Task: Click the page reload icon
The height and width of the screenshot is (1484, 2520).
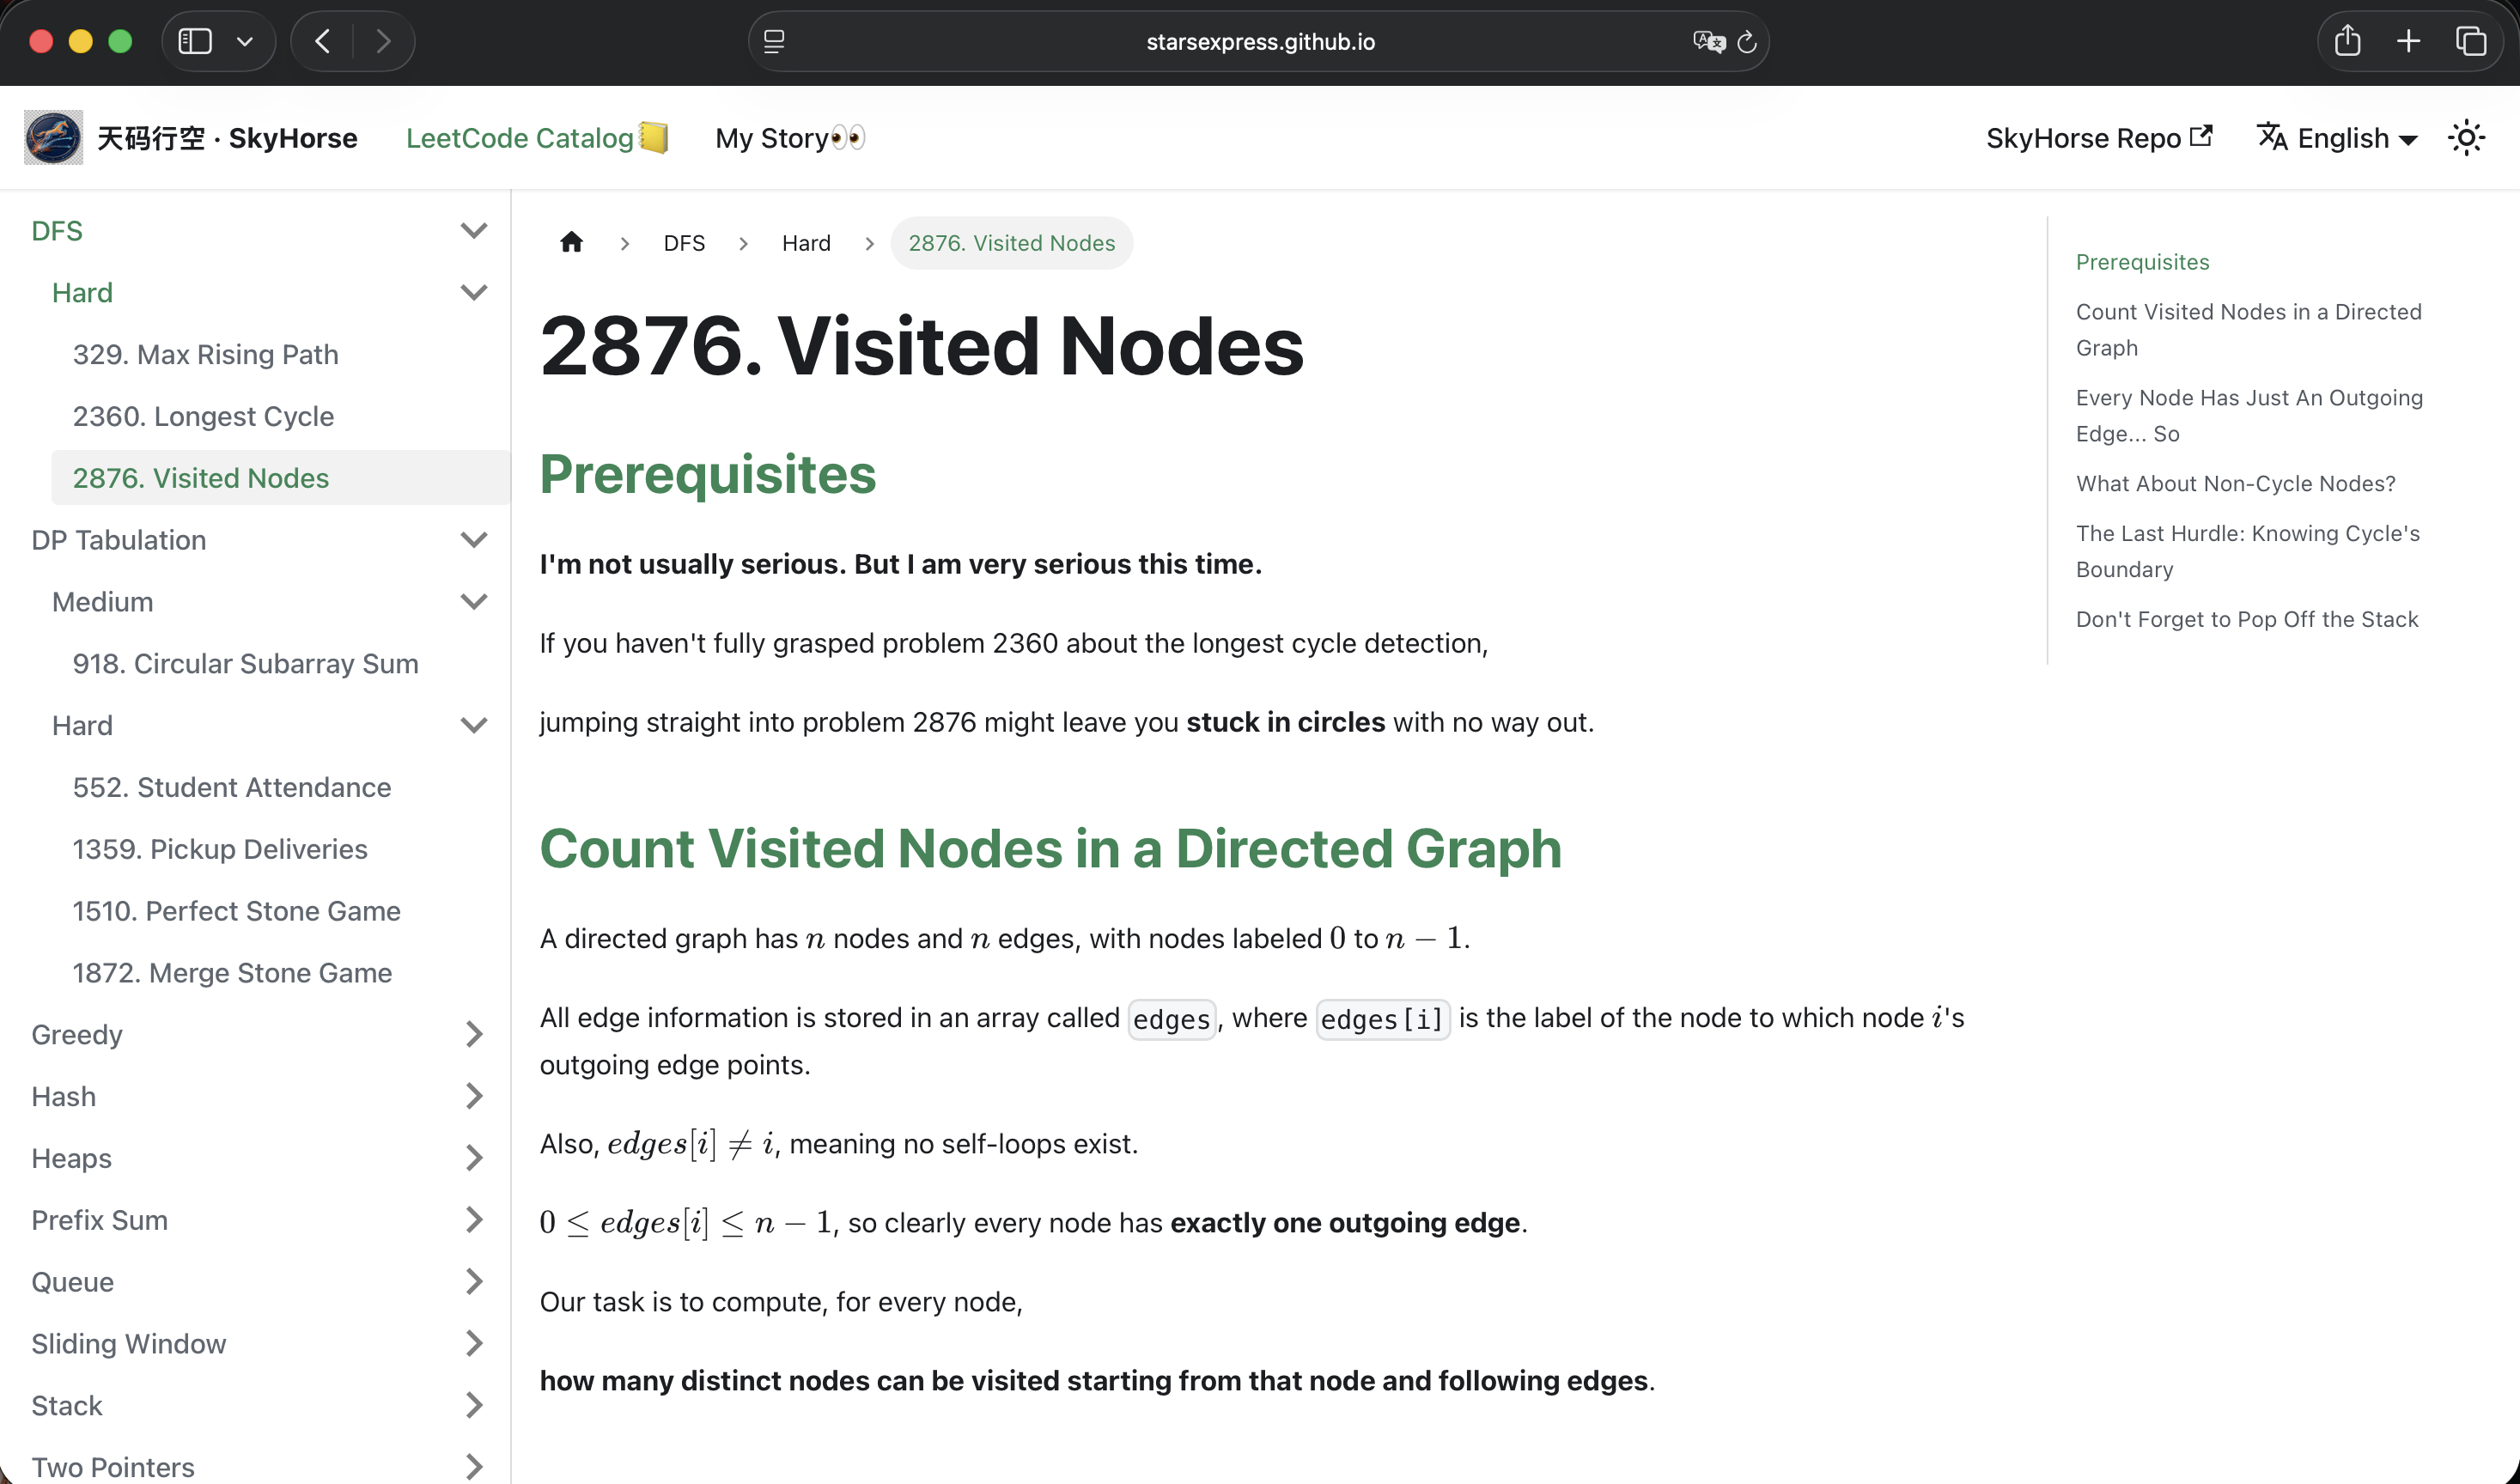Action: tap(1747, 42)
